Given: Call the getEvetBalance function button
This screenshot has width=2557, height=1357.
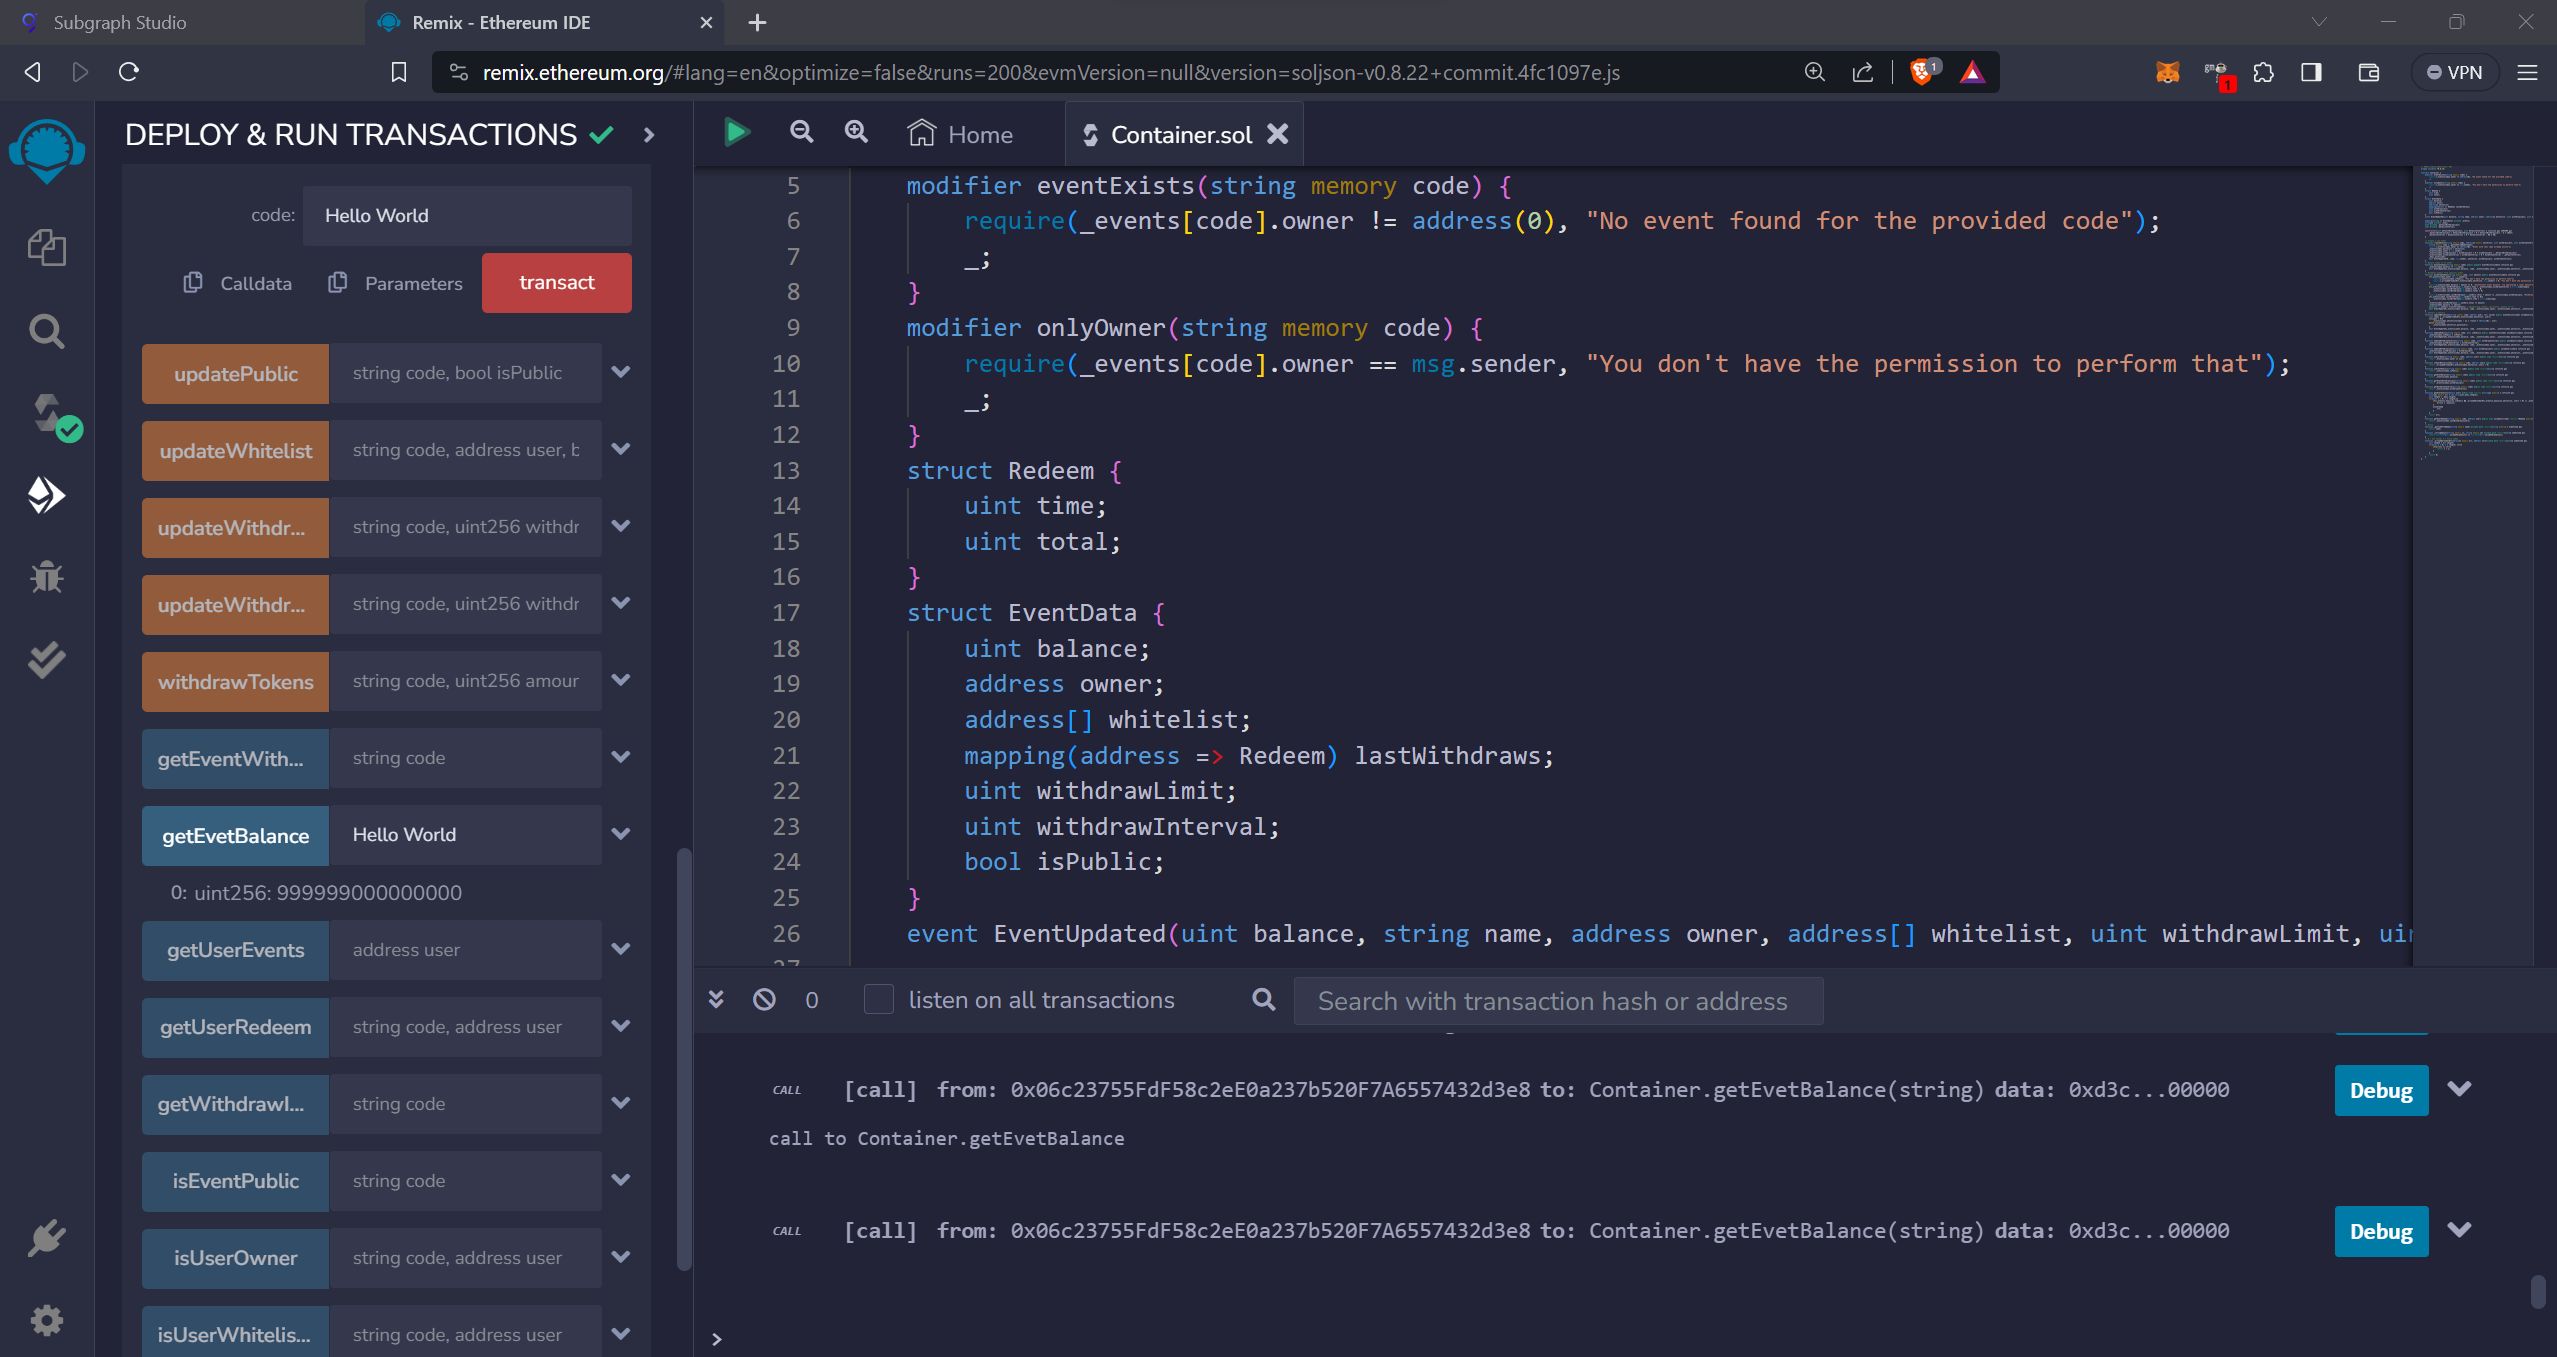Looking at the screenshot, I should 235,836.
